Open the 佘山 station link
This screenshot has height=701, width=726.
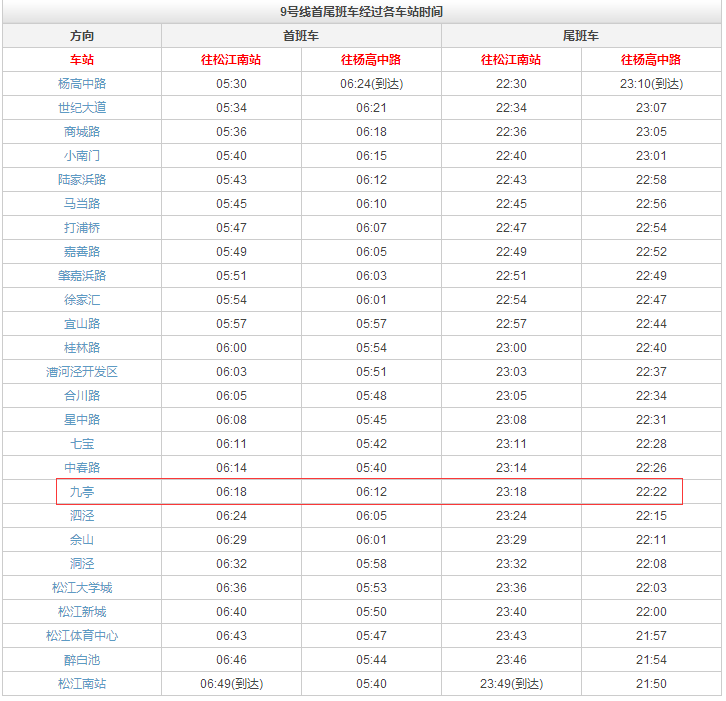(82, 540)
